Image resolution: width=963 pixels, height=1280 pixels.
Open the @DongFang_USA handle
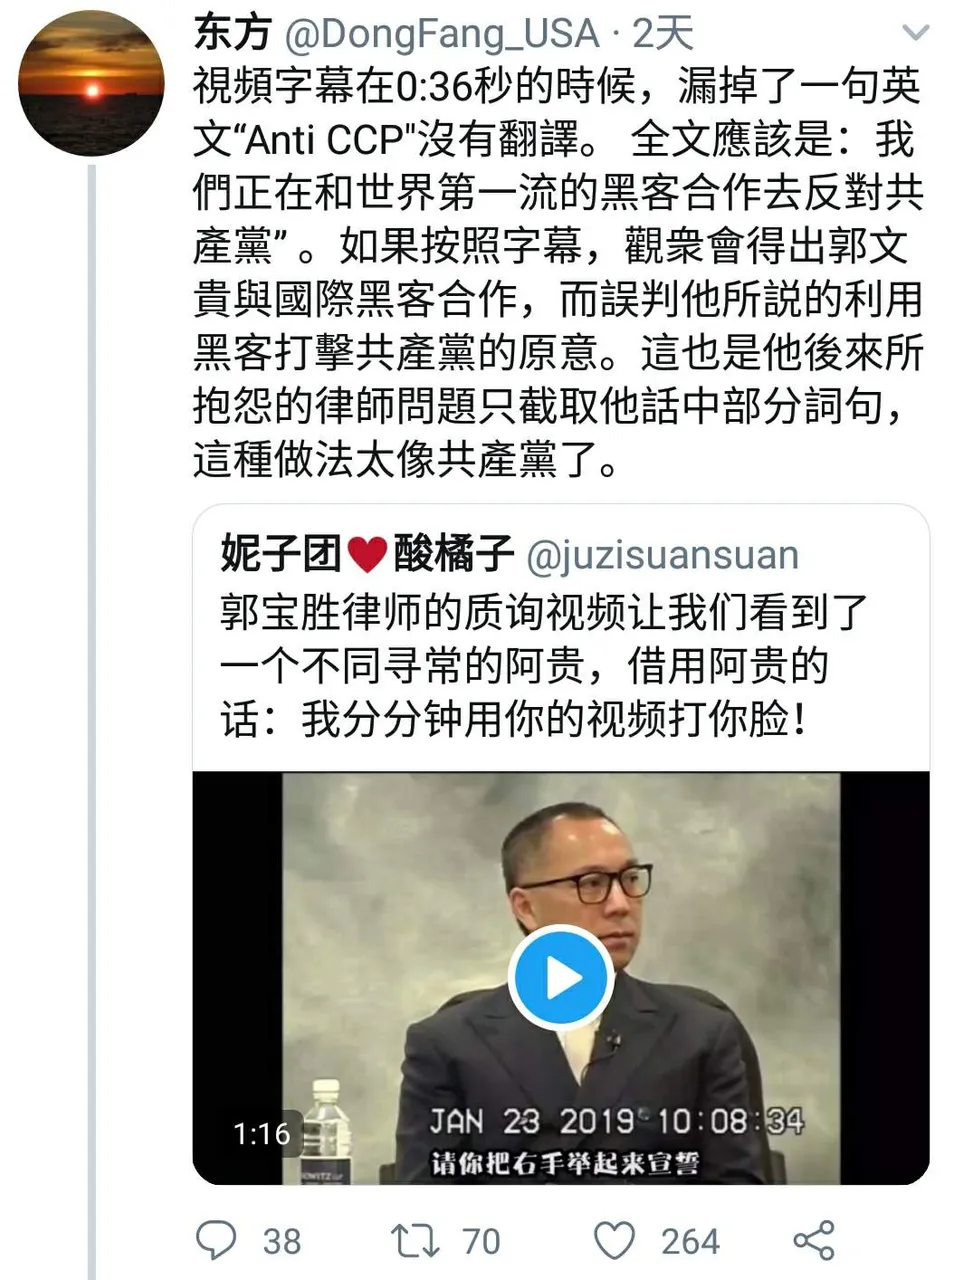point(442,34)
